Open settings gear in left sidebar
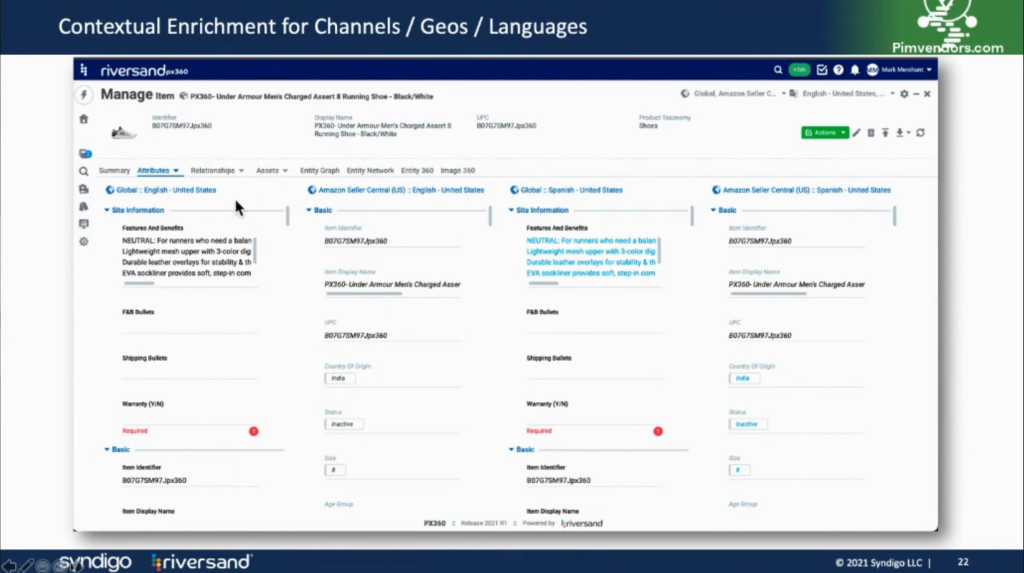This screenshot has height=573, width=1024. pyautogui.click(x=84, y=242)
